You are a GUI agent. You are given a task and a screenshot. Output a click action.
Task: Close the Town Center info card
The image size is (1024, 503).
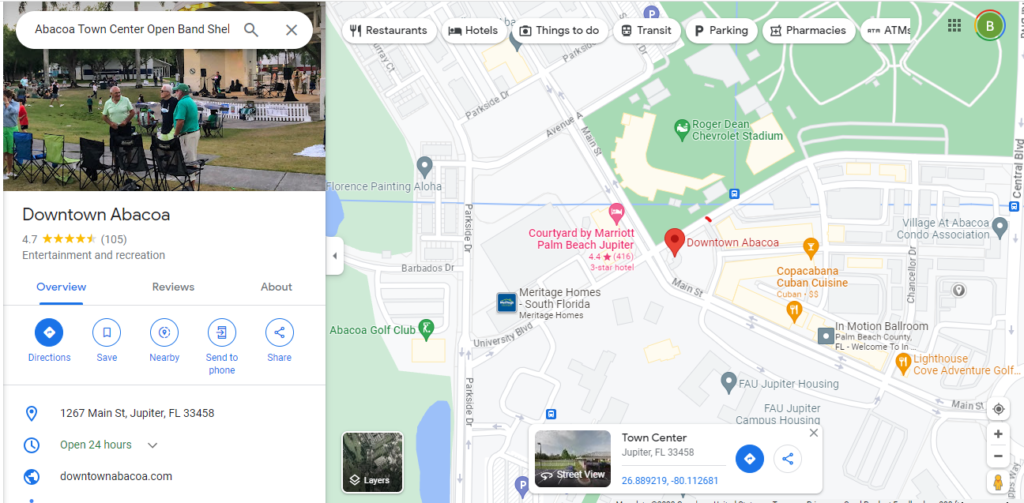tap(813, 432)
